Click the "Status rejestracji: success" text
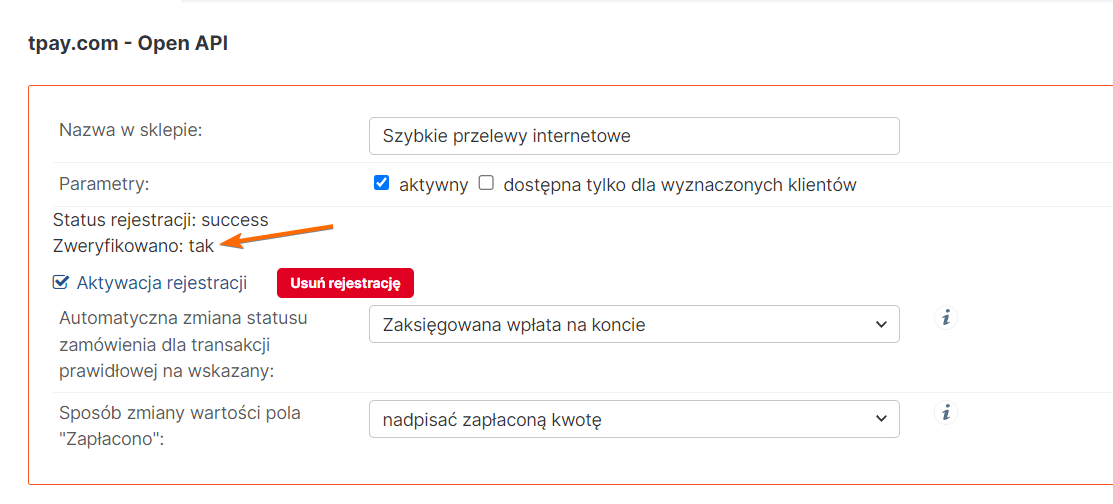This screenshot has width=1113, height=504. point(160,220)
